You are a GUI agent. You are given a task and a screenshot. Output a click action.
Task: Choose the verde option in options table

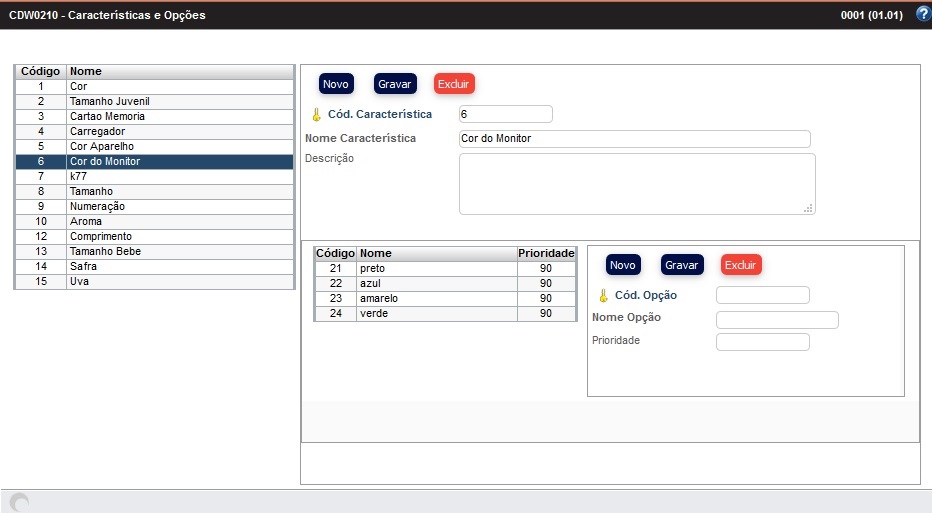pos(436,314)
